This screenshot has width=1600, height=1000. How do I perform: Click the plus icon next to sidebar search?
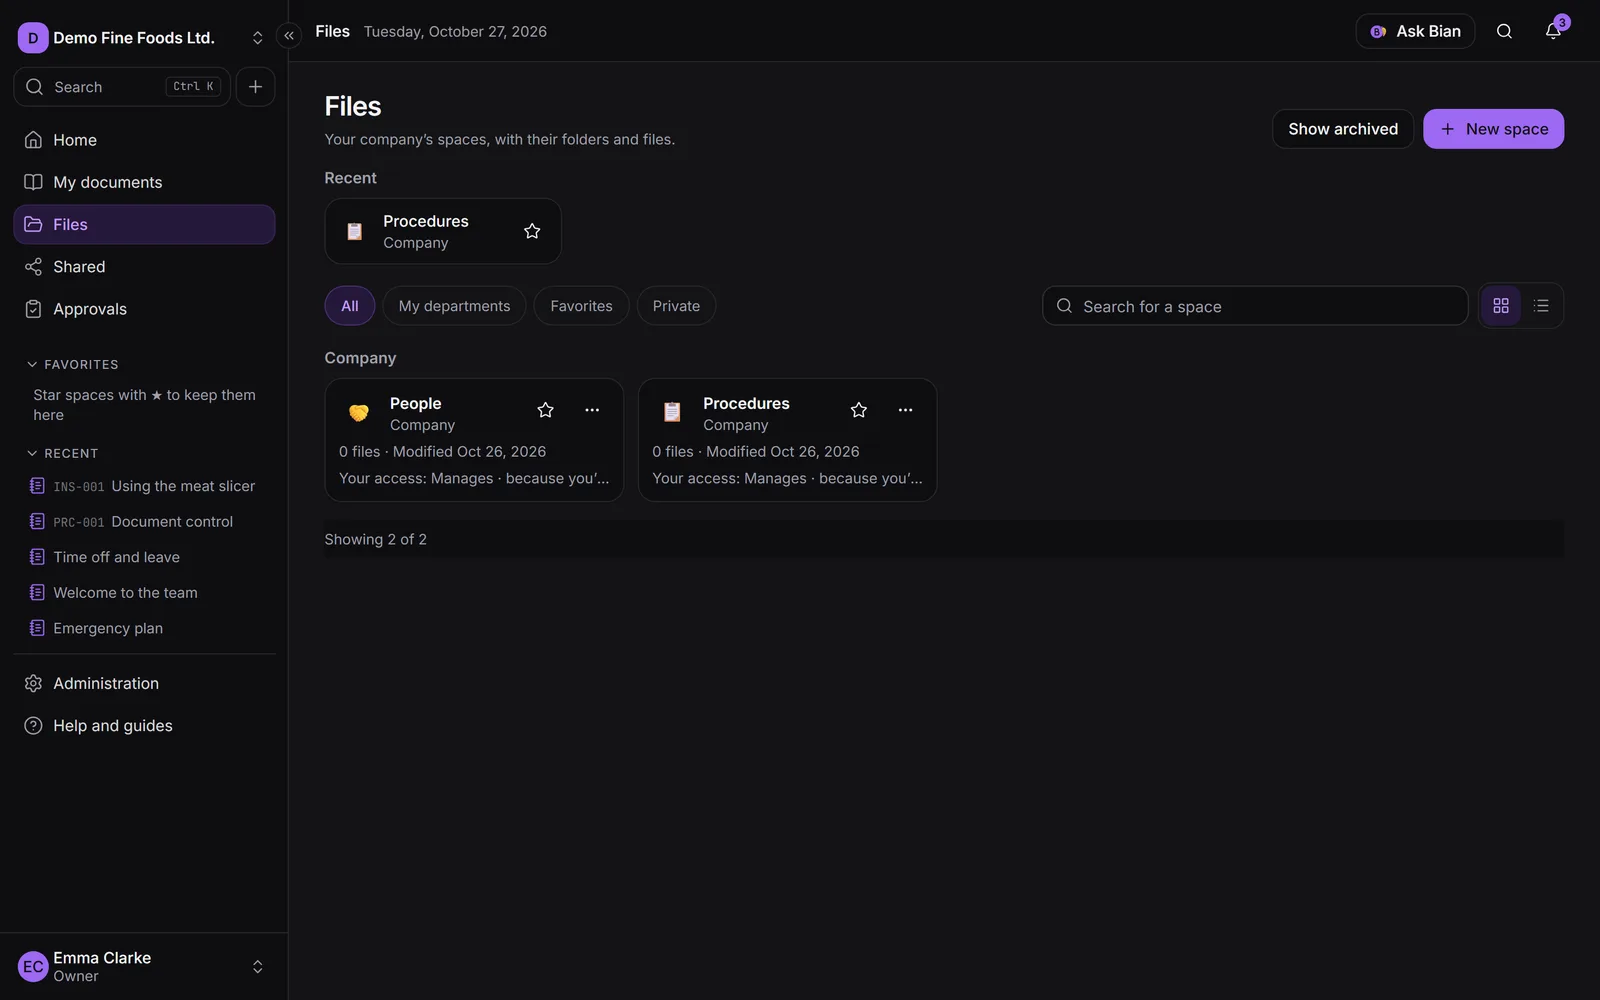coord(255,87)
